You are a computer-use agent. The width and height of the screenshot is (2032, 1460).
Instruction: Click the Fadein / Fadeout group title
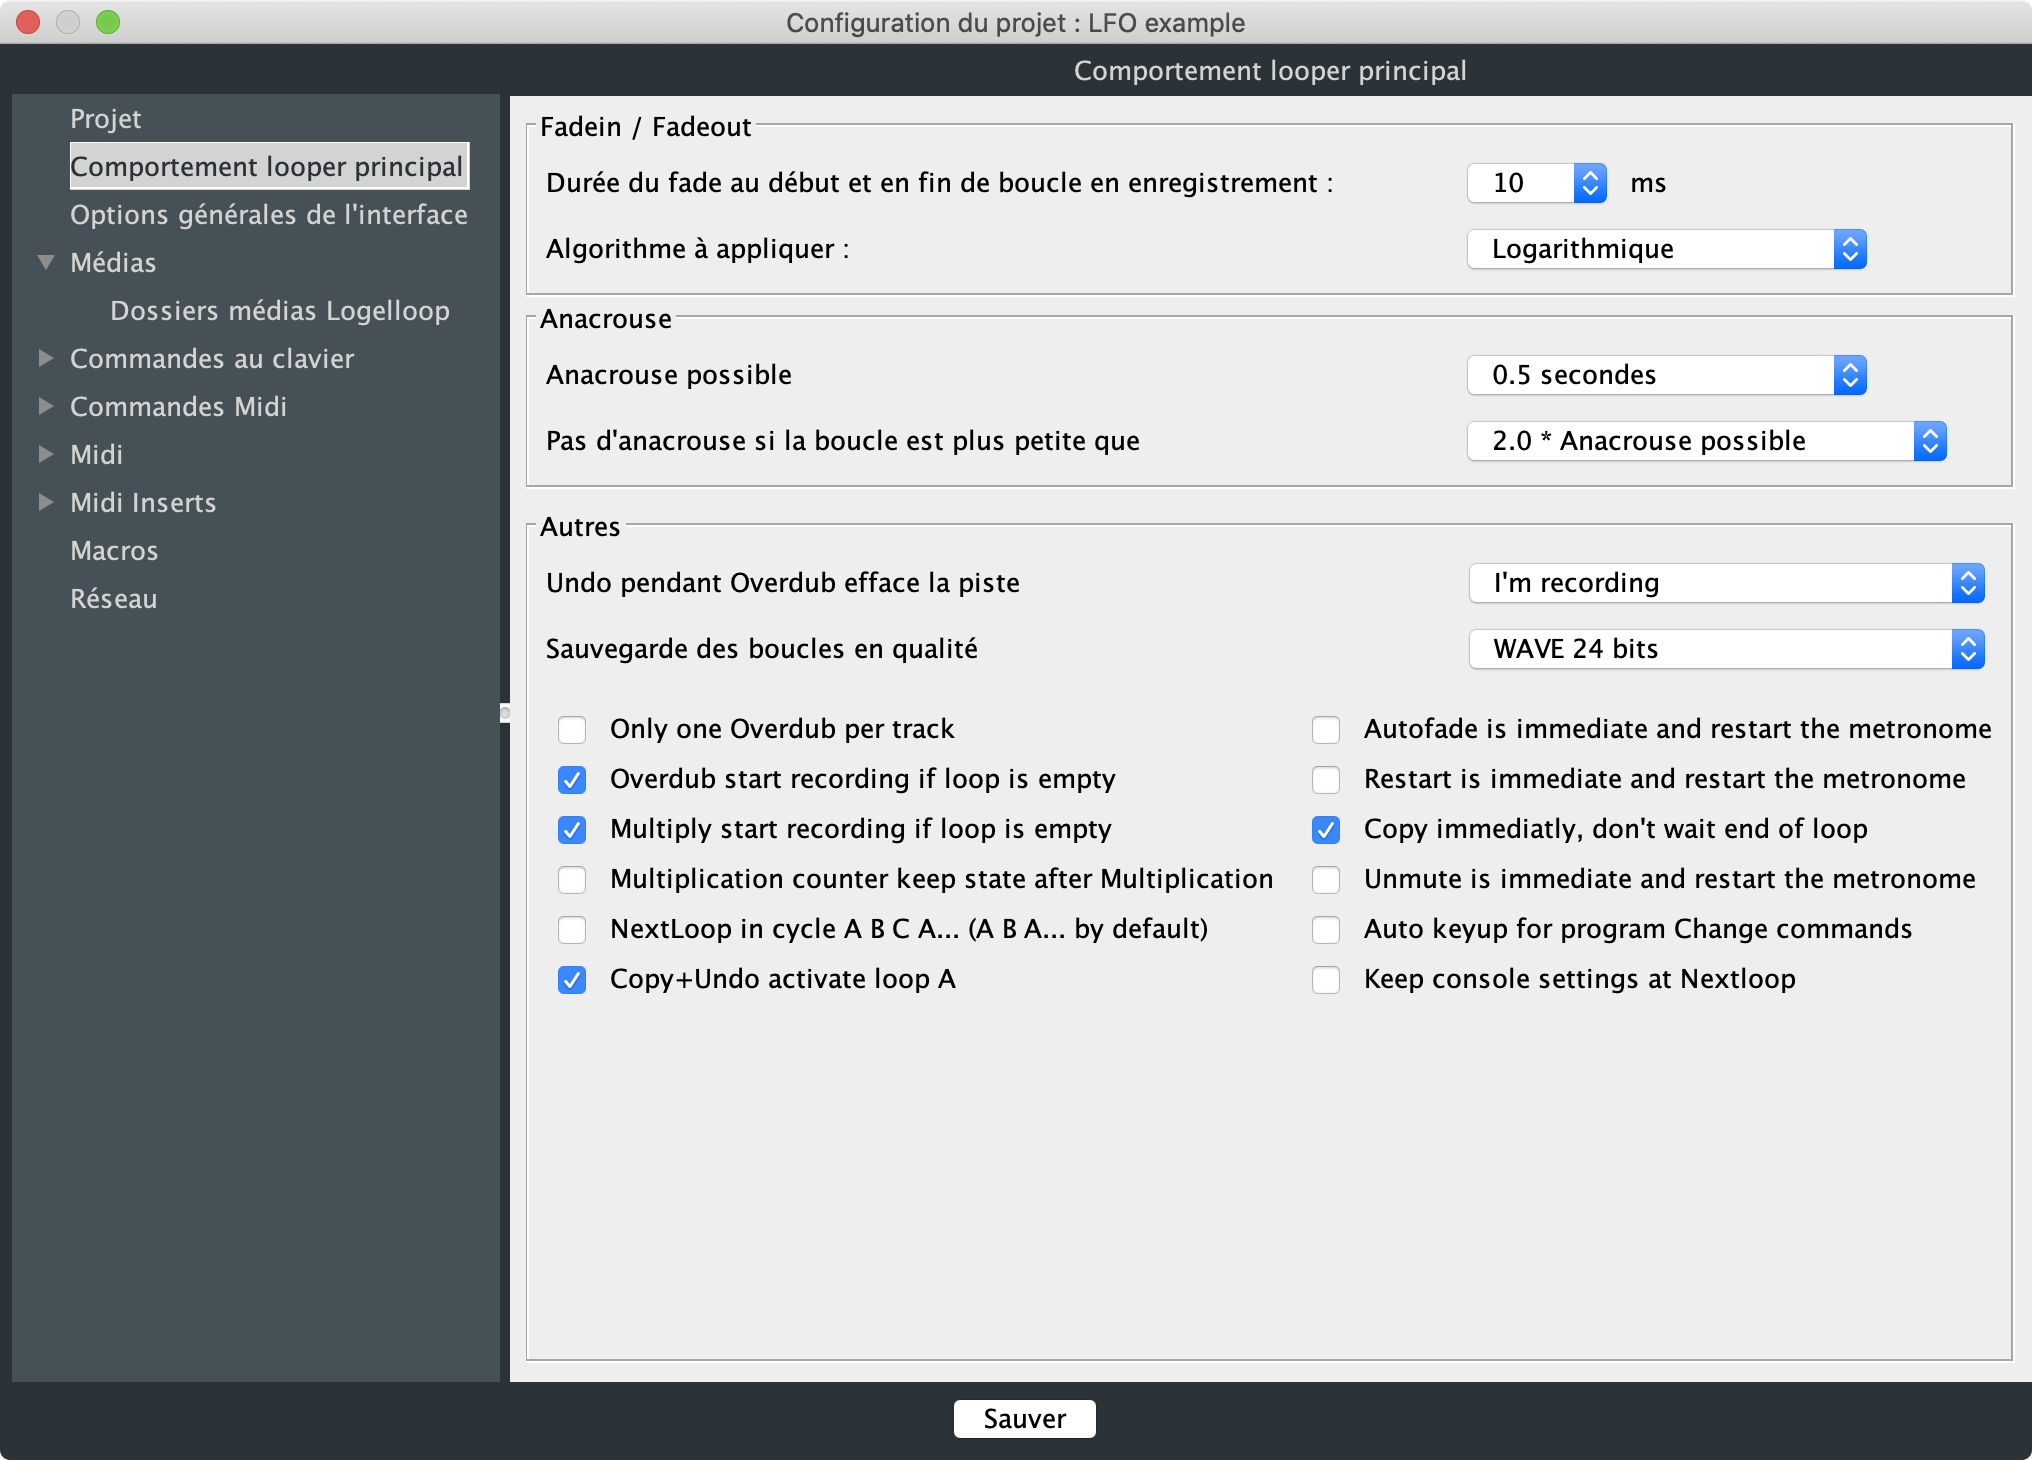pyautogui.click(x=646, y=127)
